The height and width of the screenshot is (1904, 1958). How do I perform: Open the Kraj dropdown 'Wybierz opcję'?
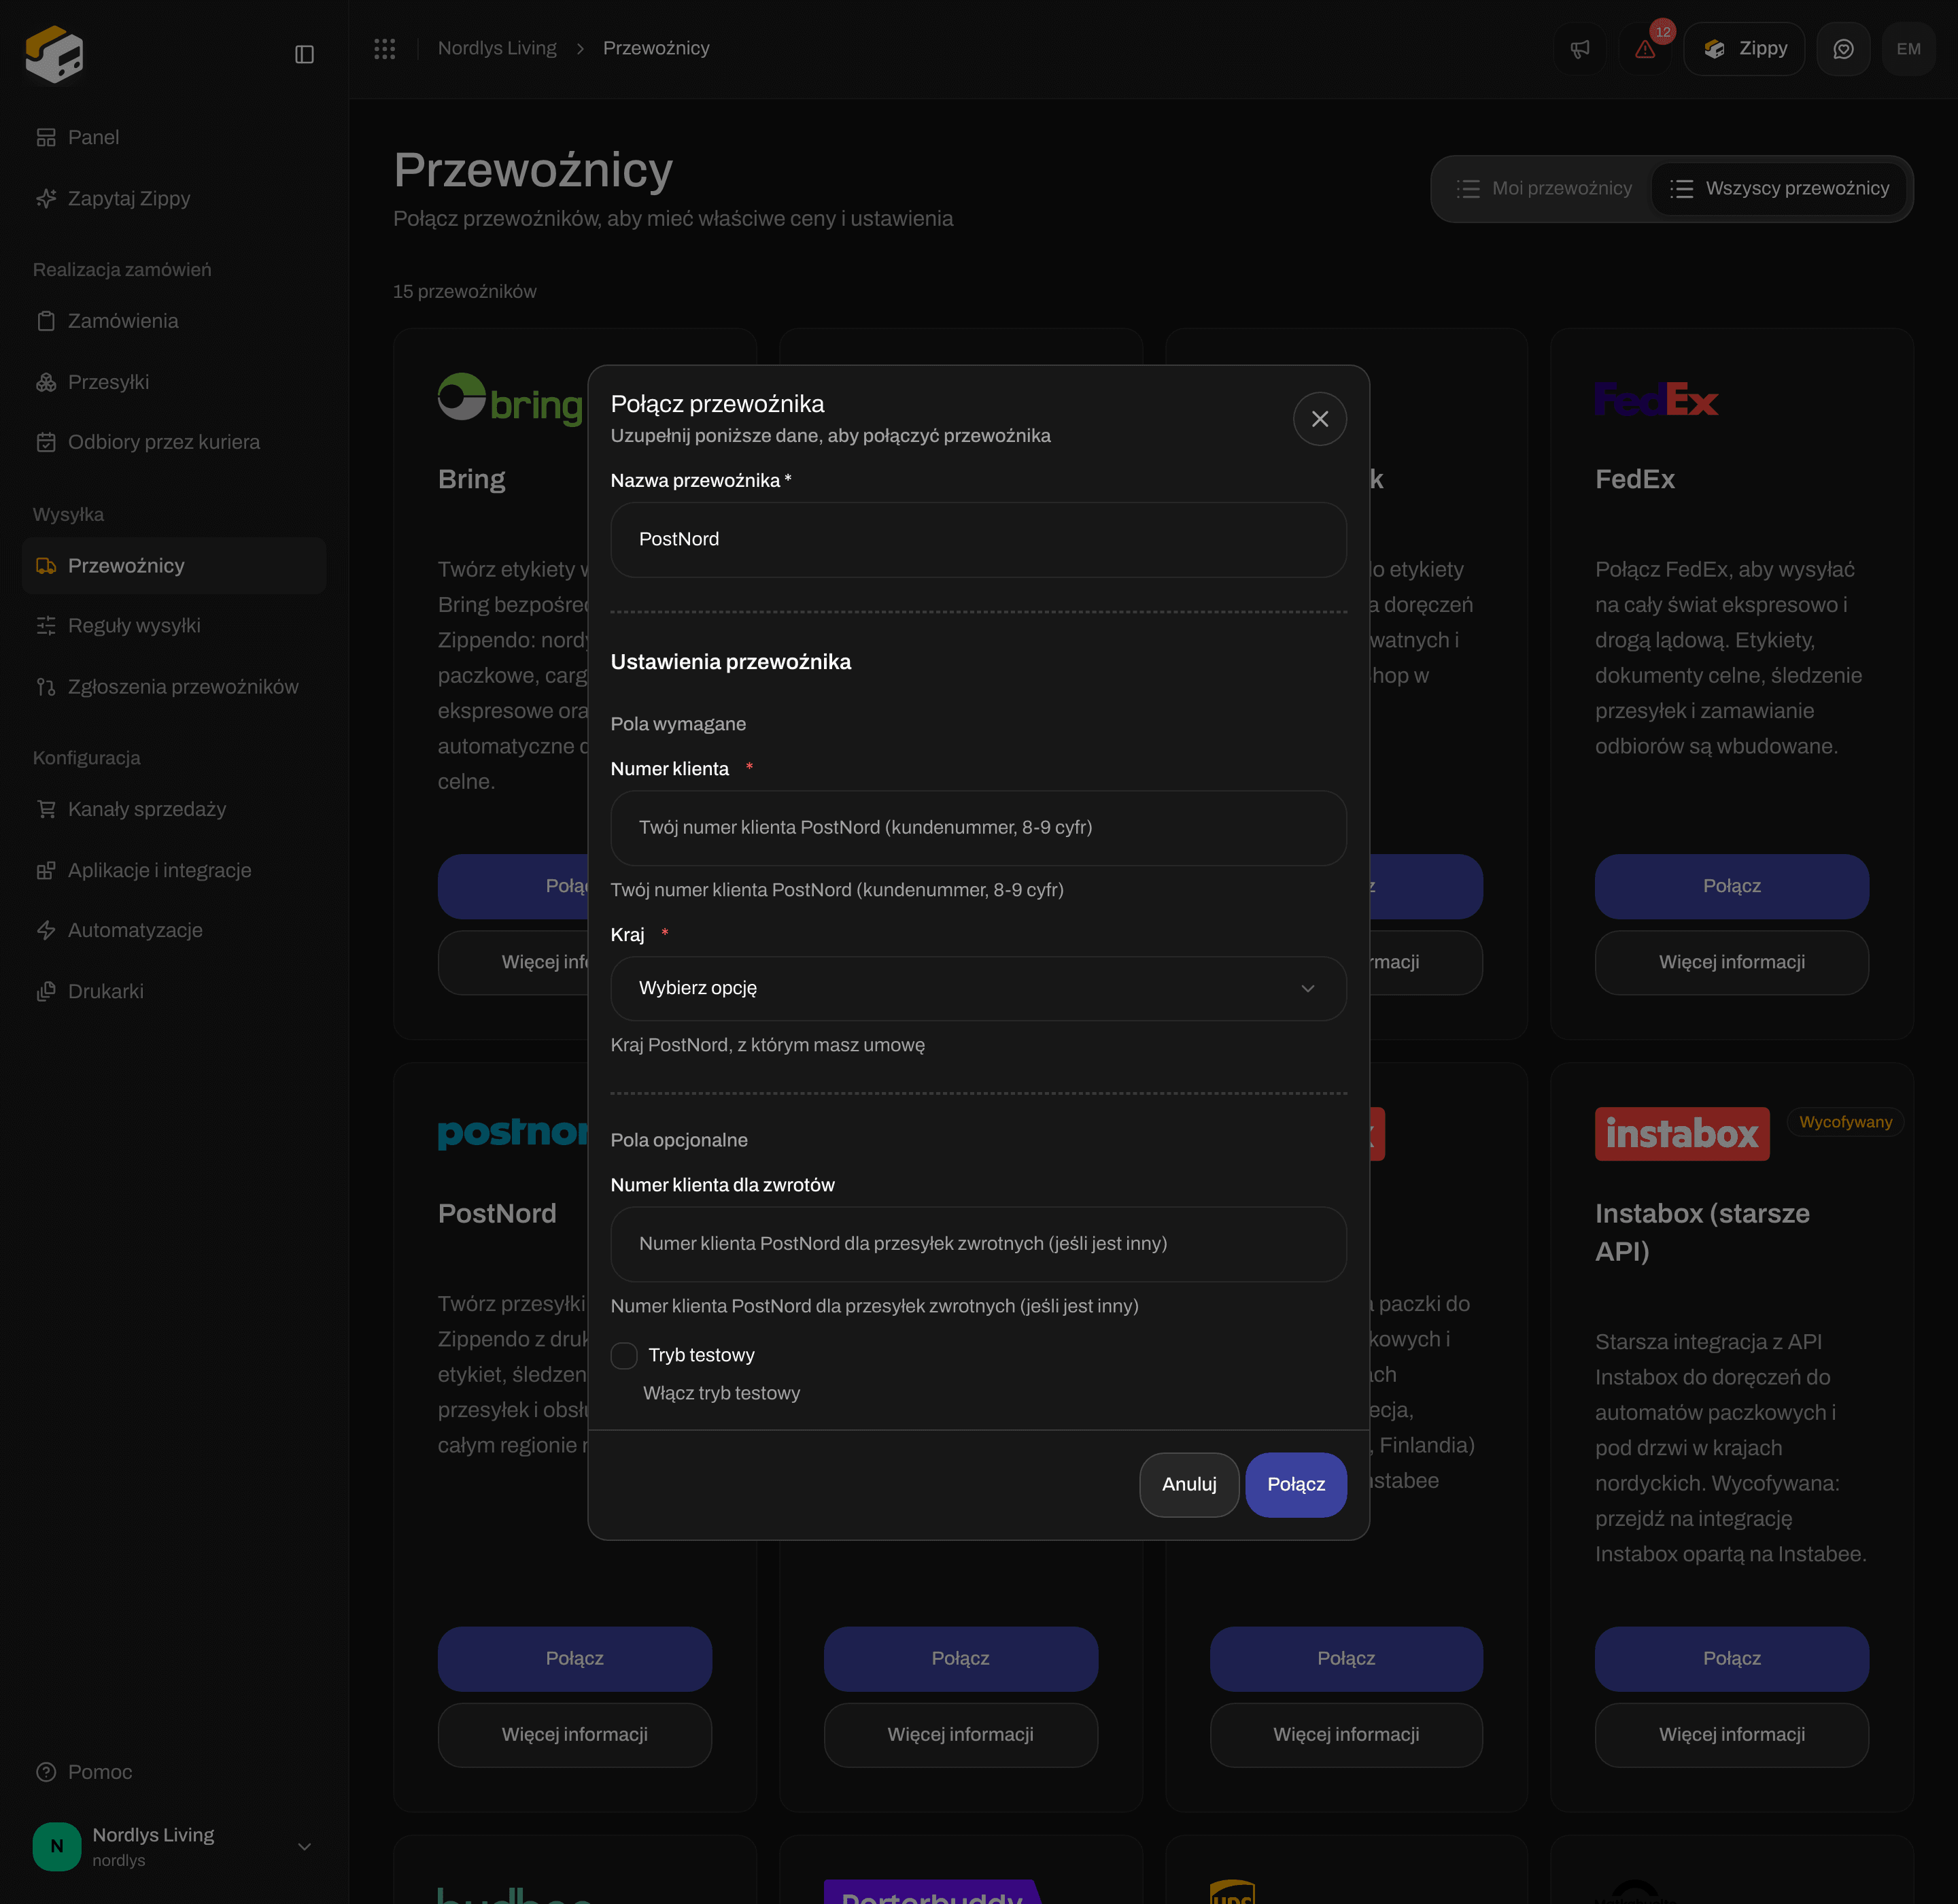click(x=978, y=988)
